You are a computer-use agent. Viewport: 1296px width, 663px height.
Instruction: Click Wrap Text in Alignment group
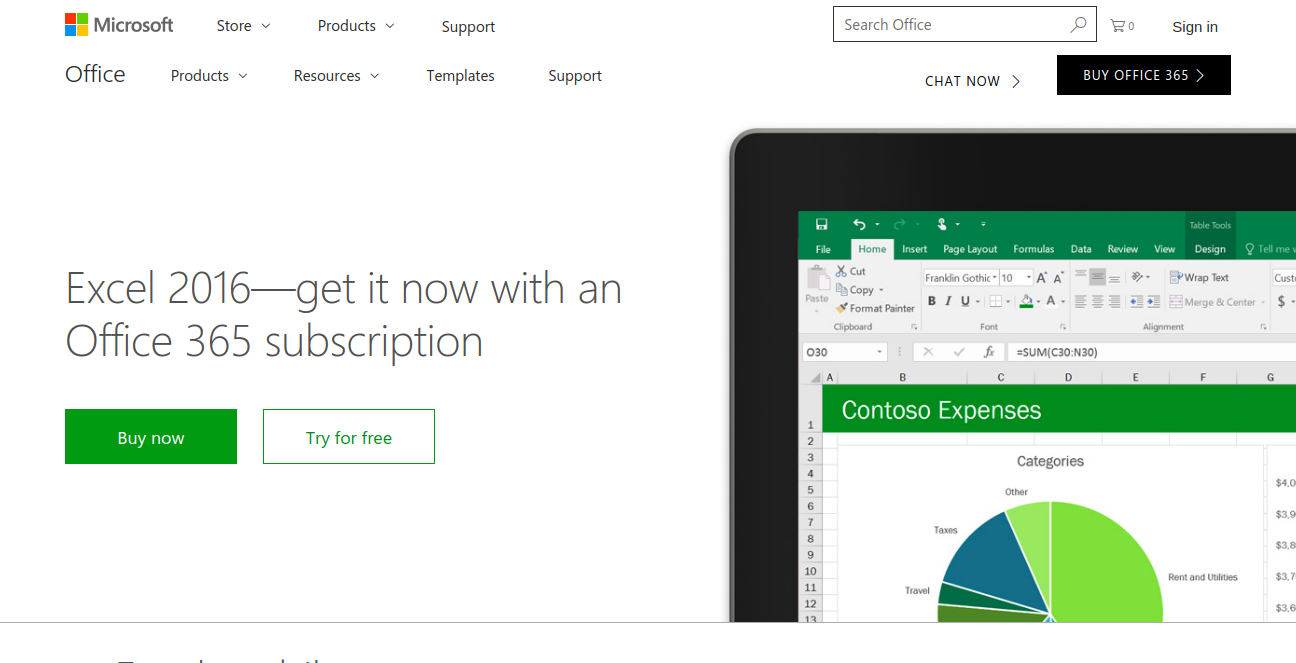click(x=1199, y=278)
